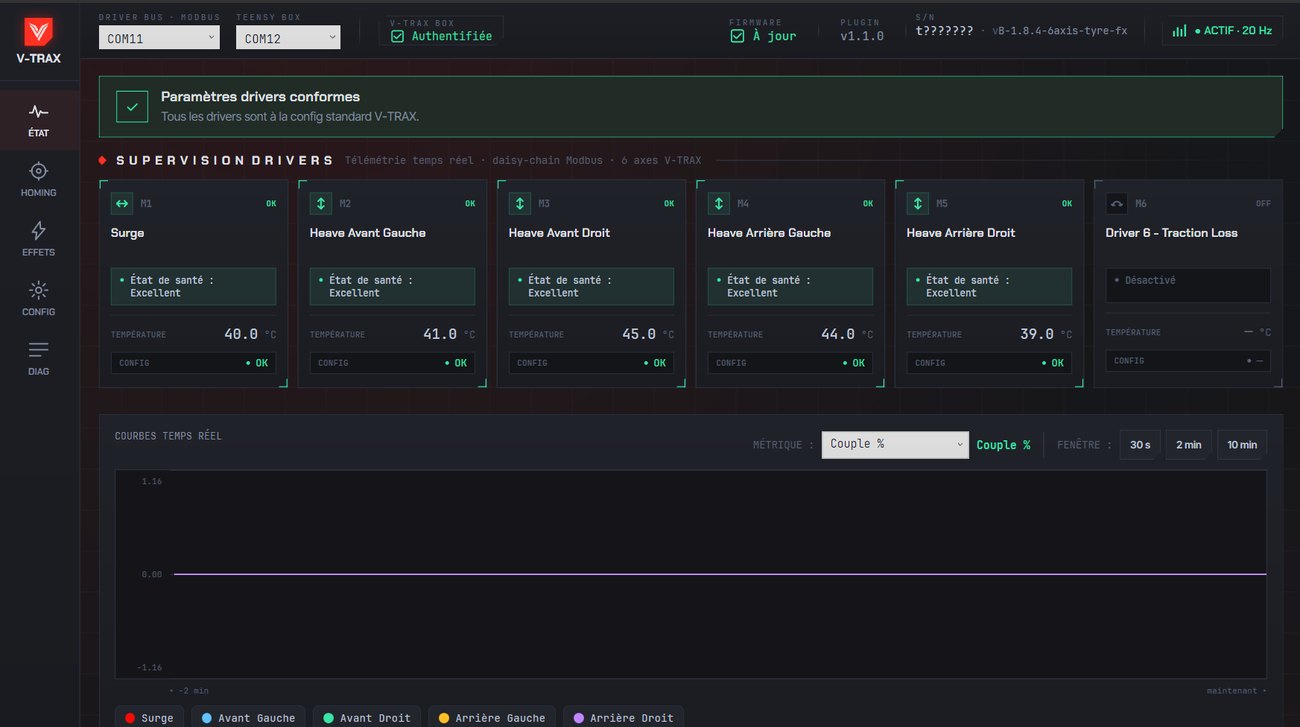Image resolution: width=1300 pixels, height=727 pixels.
Task: Go to the HOMING section
Action: [38, 180]
